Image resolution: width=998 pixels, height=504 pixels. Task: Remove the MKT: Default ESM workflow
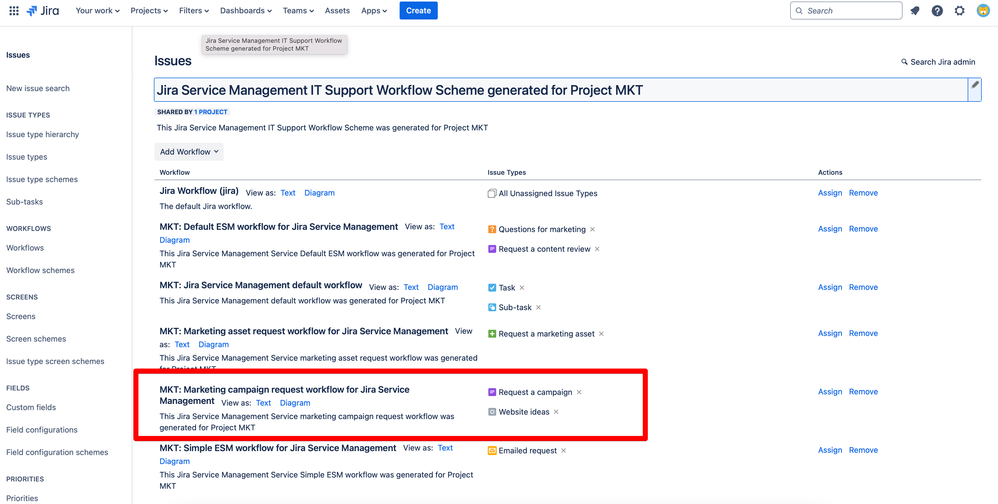pyautogui.click(x=863, y=228)
